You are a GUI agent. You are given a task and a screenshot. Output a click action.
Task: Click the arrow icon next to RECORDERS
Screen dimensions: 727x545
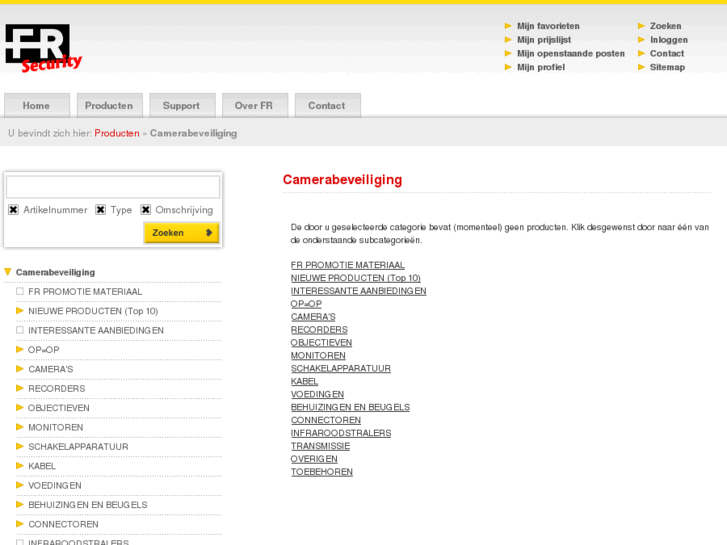pos(19,388)
